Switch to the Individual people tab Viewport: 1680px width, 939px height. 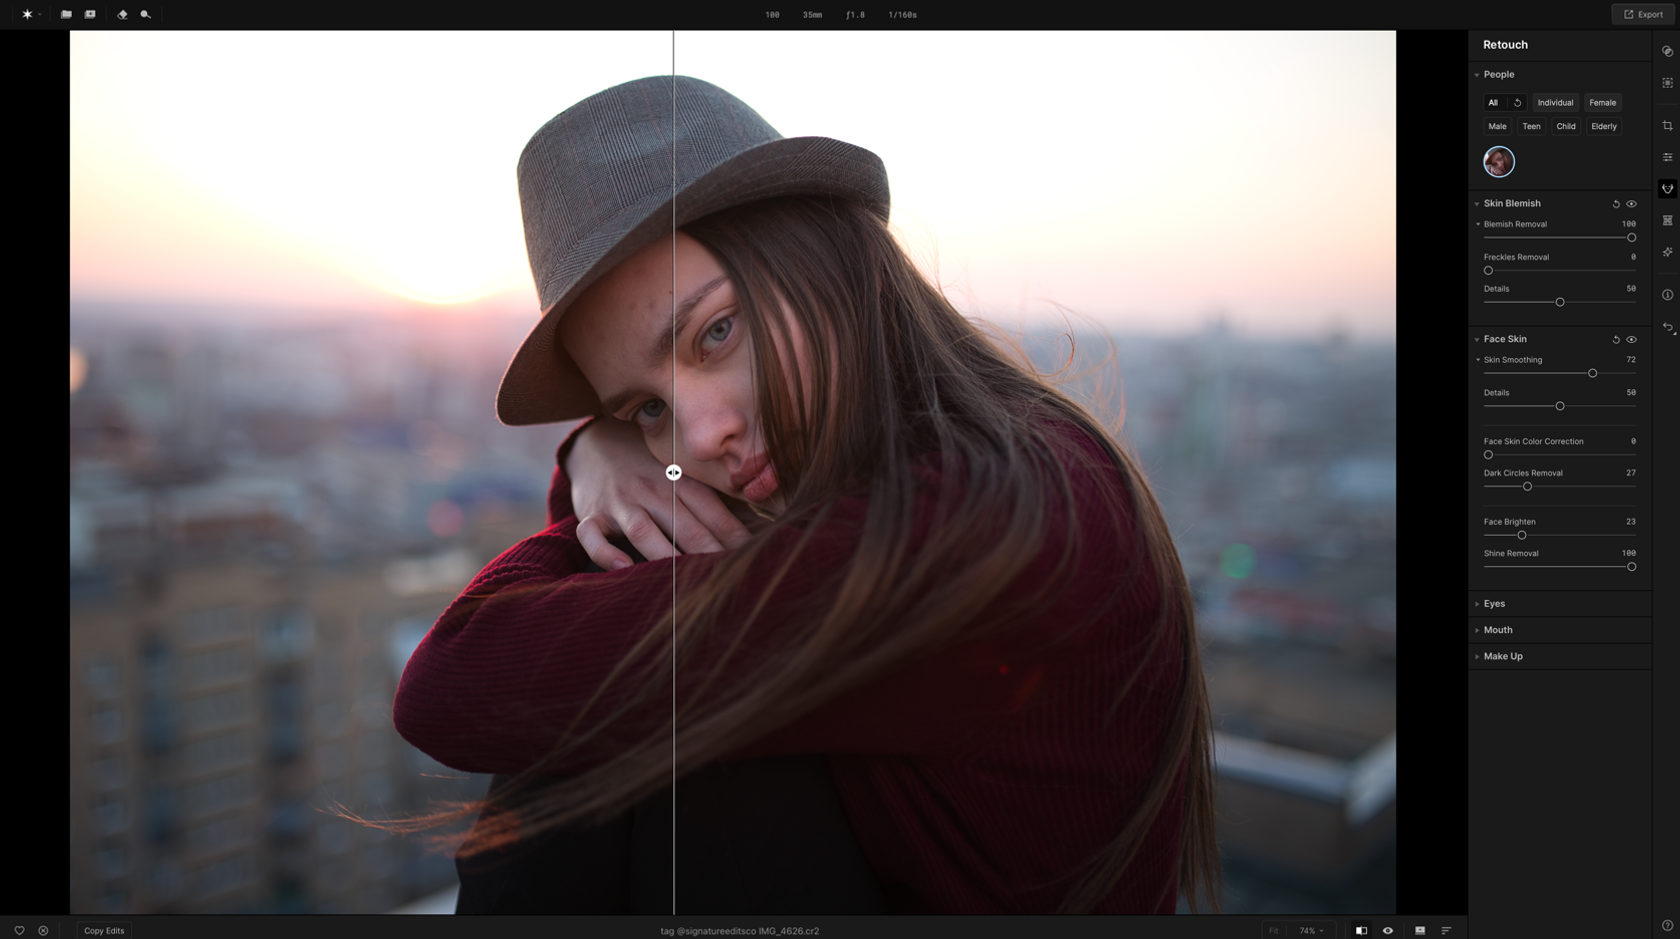point(1555,102)
